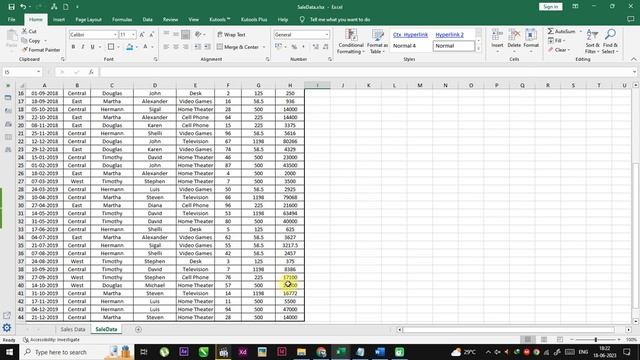Screen dimensions: 640x360
Task: Open the Formulas tab
Action: coord(122,19)
